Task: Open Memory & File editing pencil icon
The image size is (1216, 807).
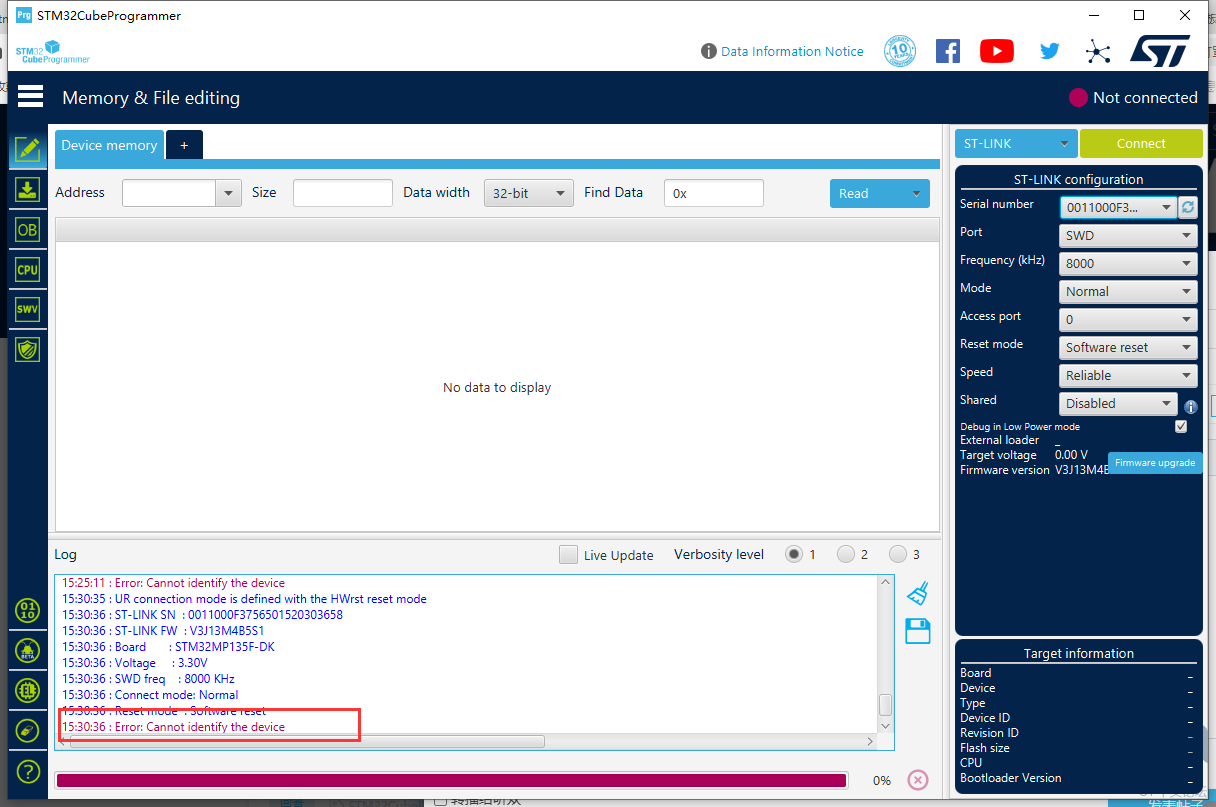Action: (27, 149)
